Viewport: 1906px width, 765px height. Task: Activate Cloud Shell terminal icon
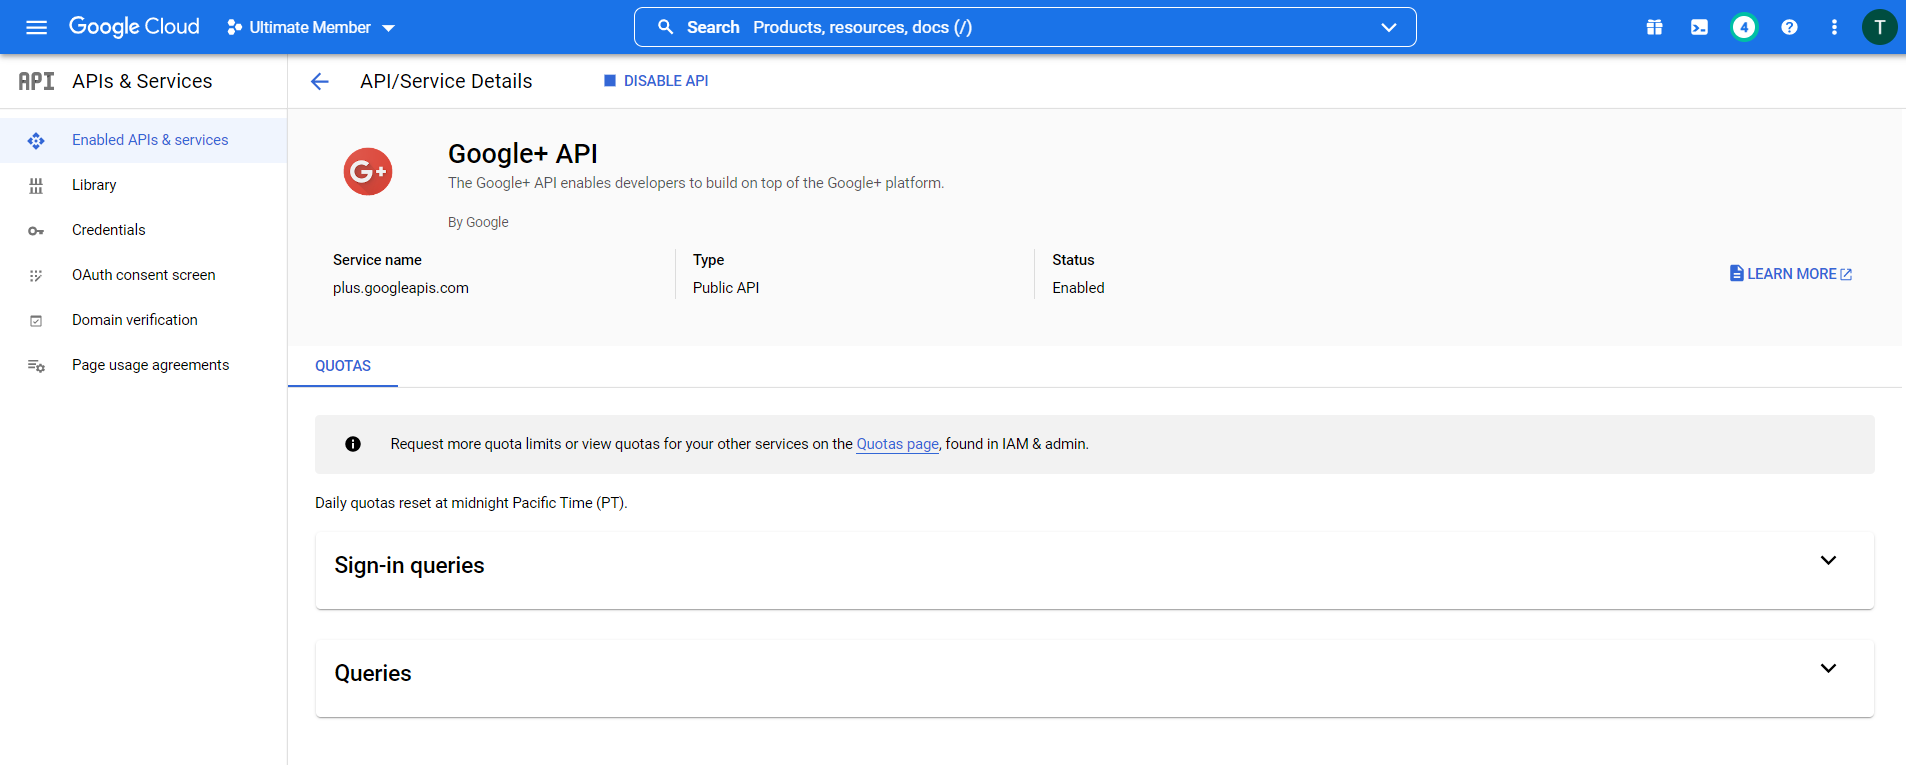1700,27
